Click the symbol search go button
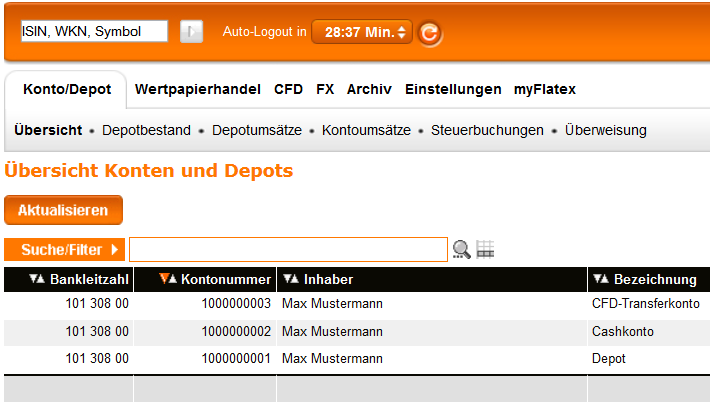The image size is (710, 406). (191, 32)
